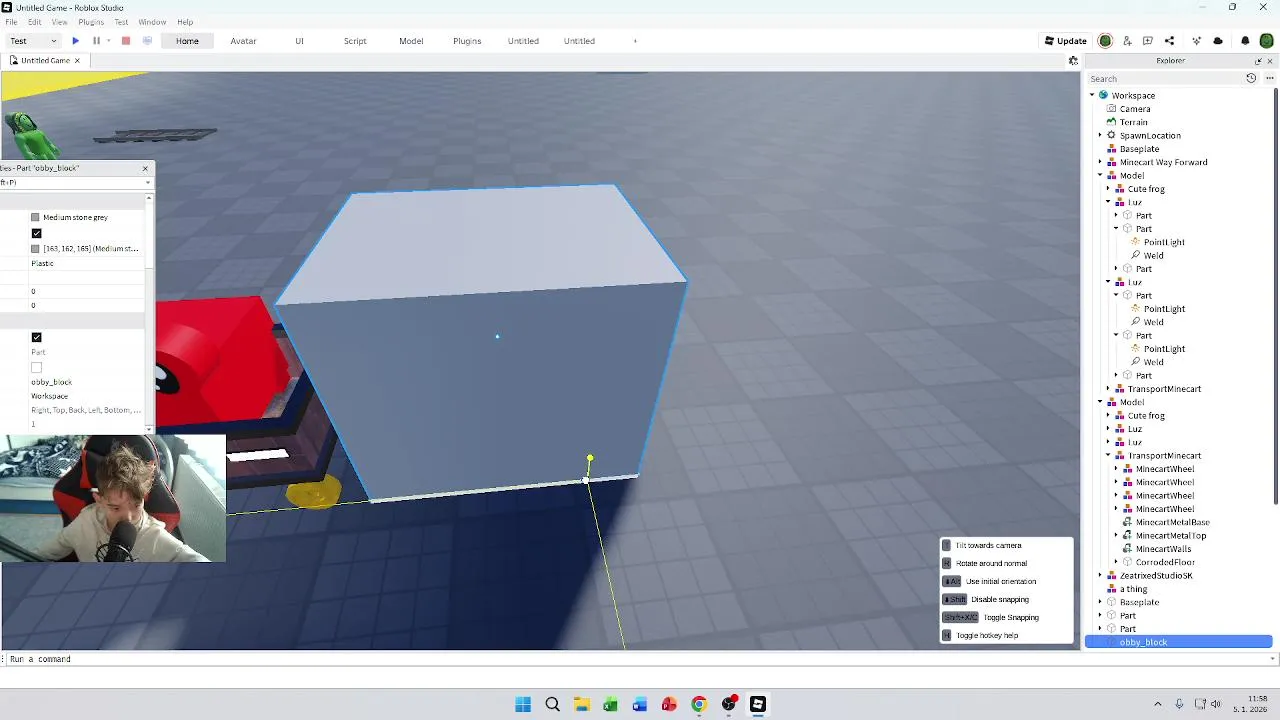This screenshot has width=1280, height=720.
Task: Click the client/server view icon after Stop
Action: click(147, 41)
